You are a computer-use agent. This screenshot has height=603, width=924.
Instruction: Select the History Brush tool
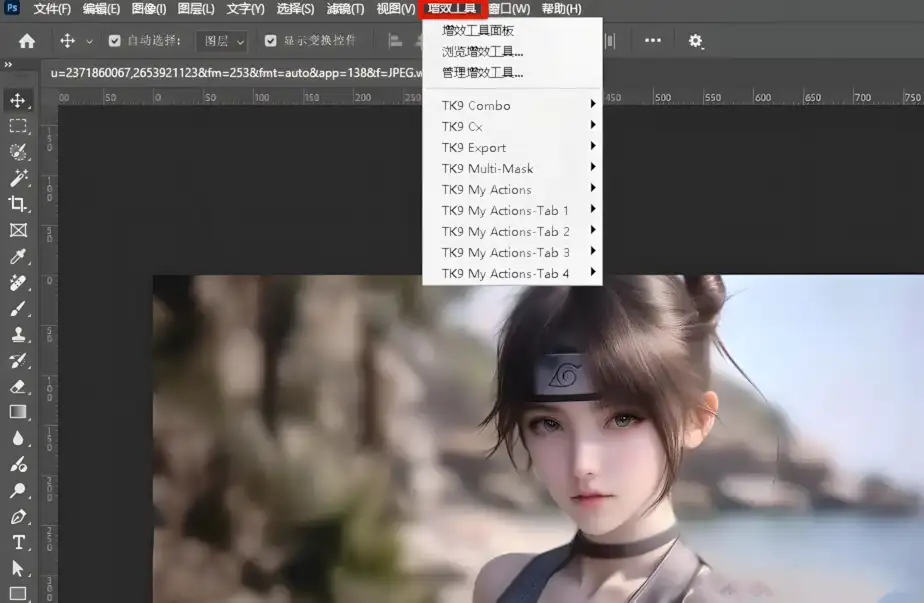tap(18, 360)
